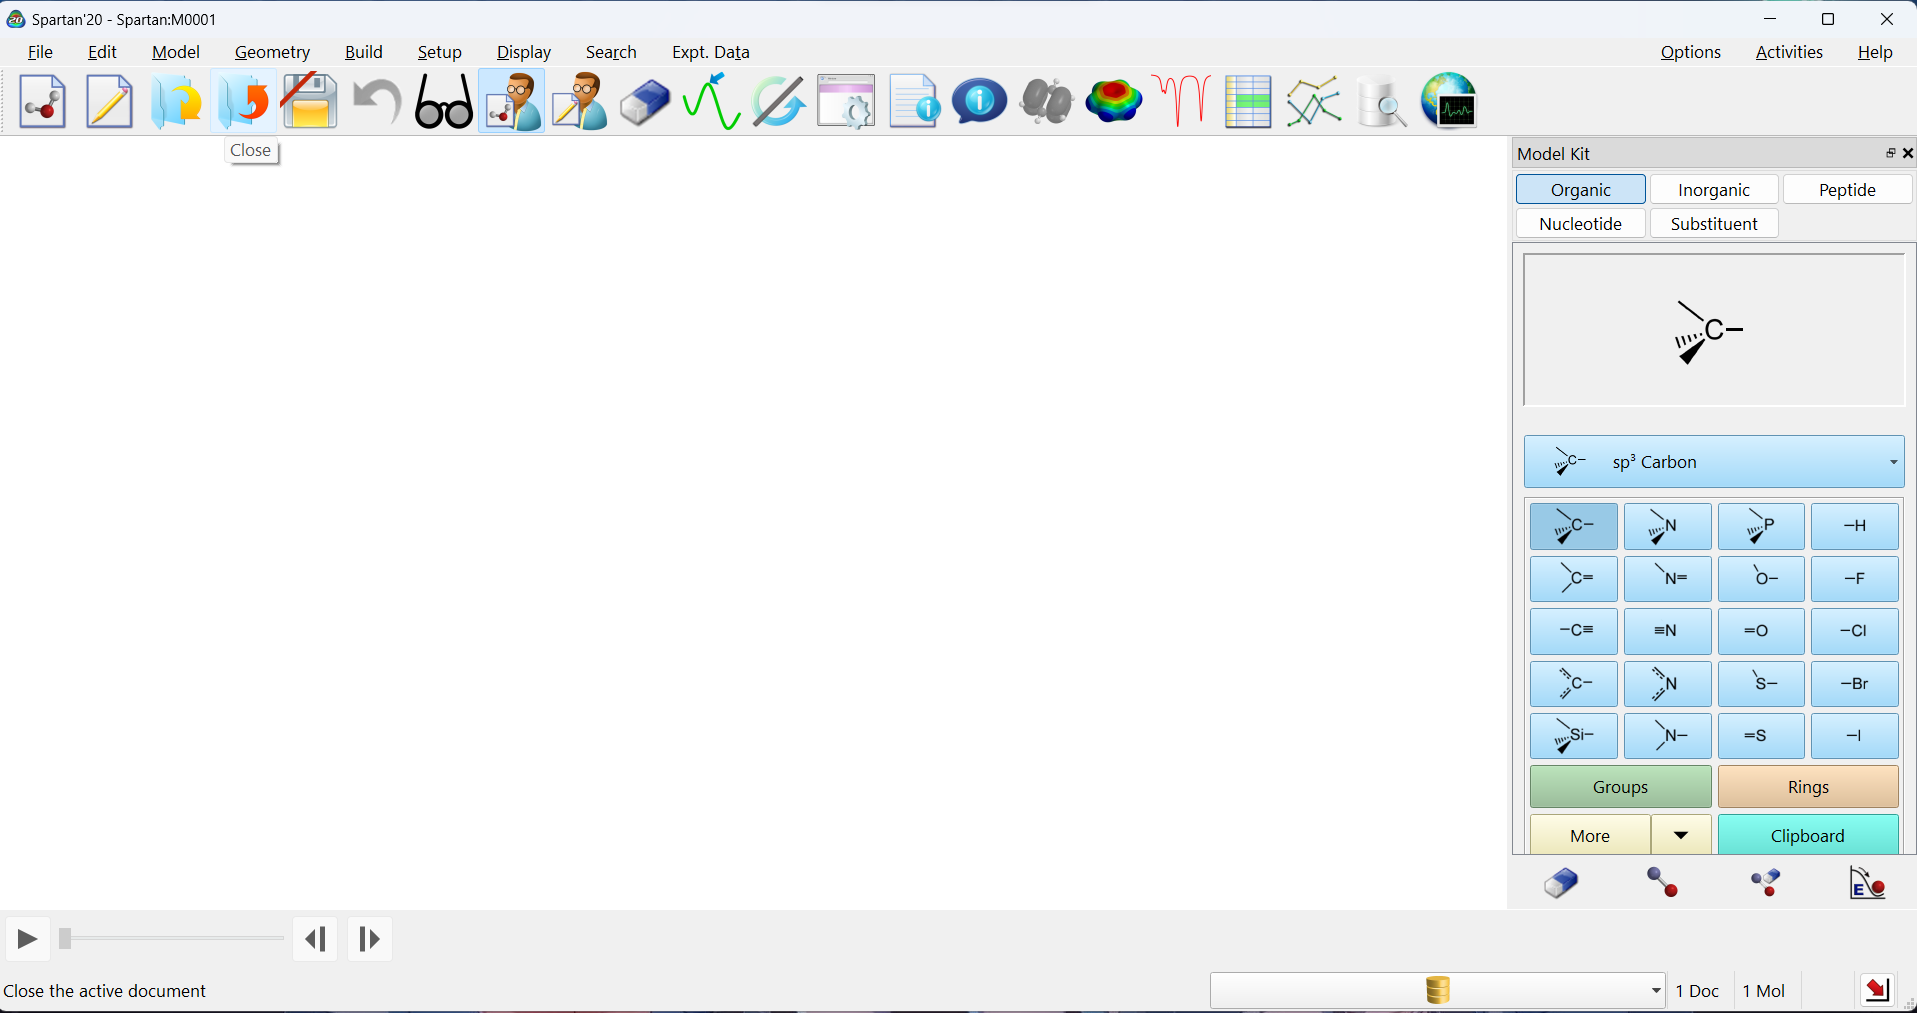Screen dimensions: 1917x1013
Task: Select the Delete eraser tool in the toolbar
Action: (645, 102)
